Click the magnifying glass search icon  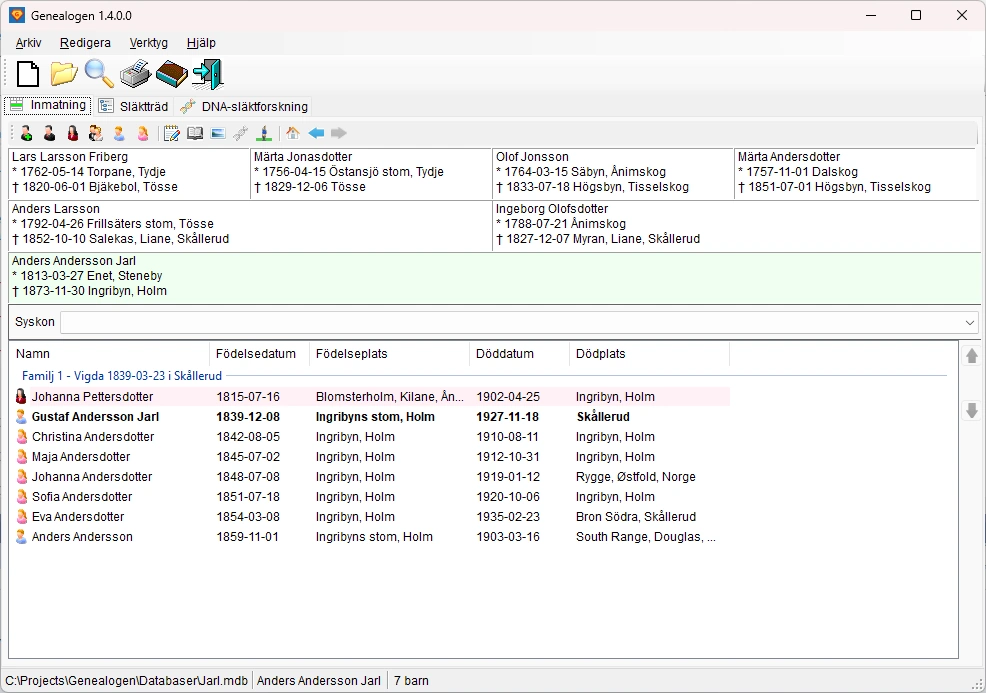coord(99,74)
